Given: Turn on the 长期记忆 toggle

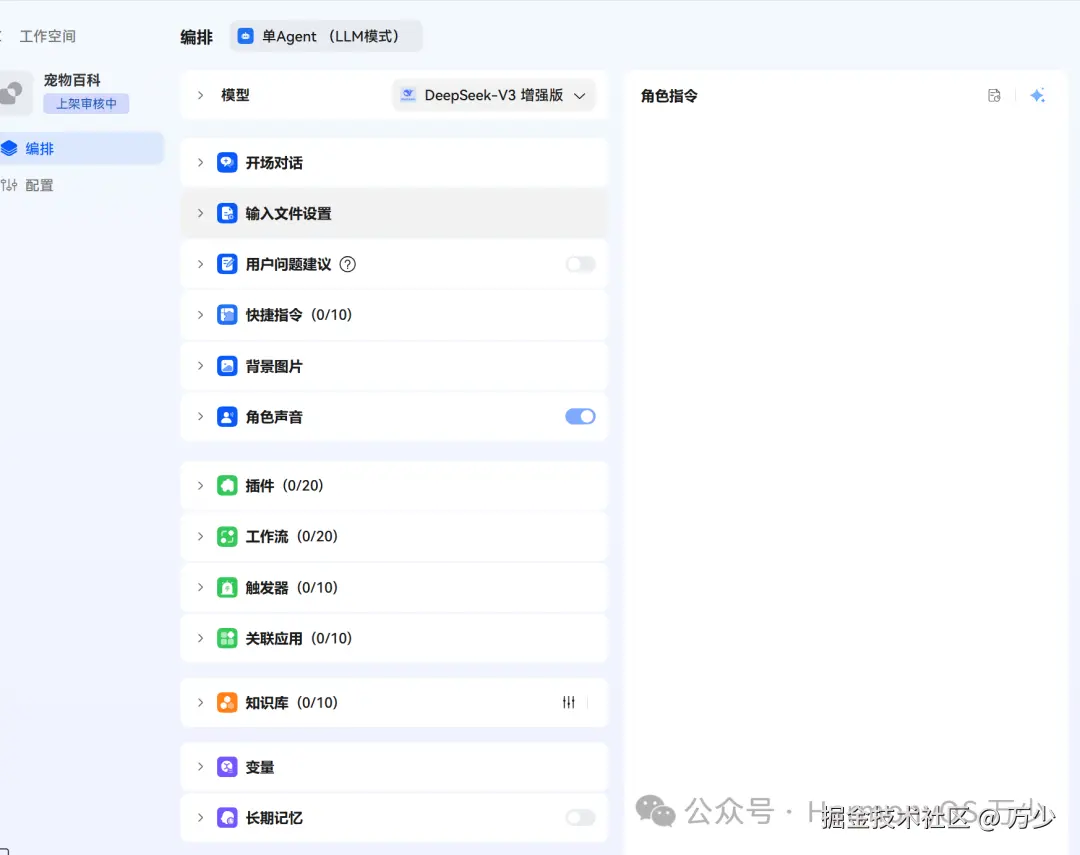Looking at the screenshot, I should click(581, 818).
